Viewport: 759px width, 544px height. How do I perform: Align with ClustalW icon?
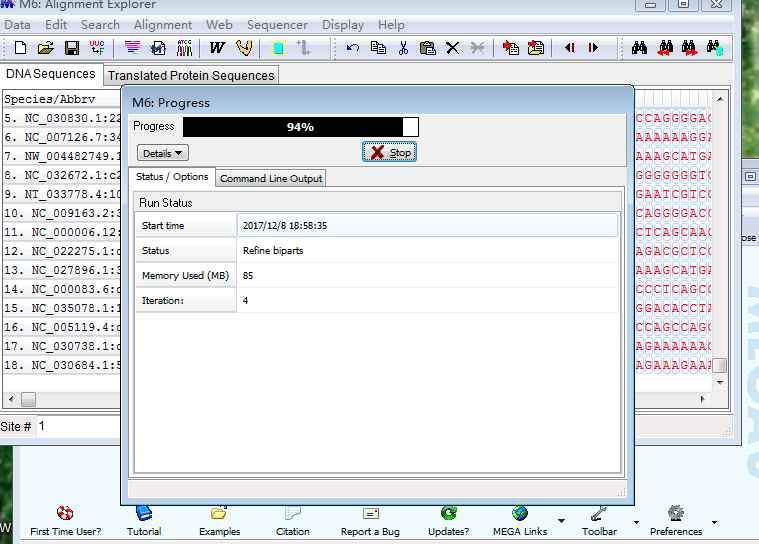tap(217, 47)
